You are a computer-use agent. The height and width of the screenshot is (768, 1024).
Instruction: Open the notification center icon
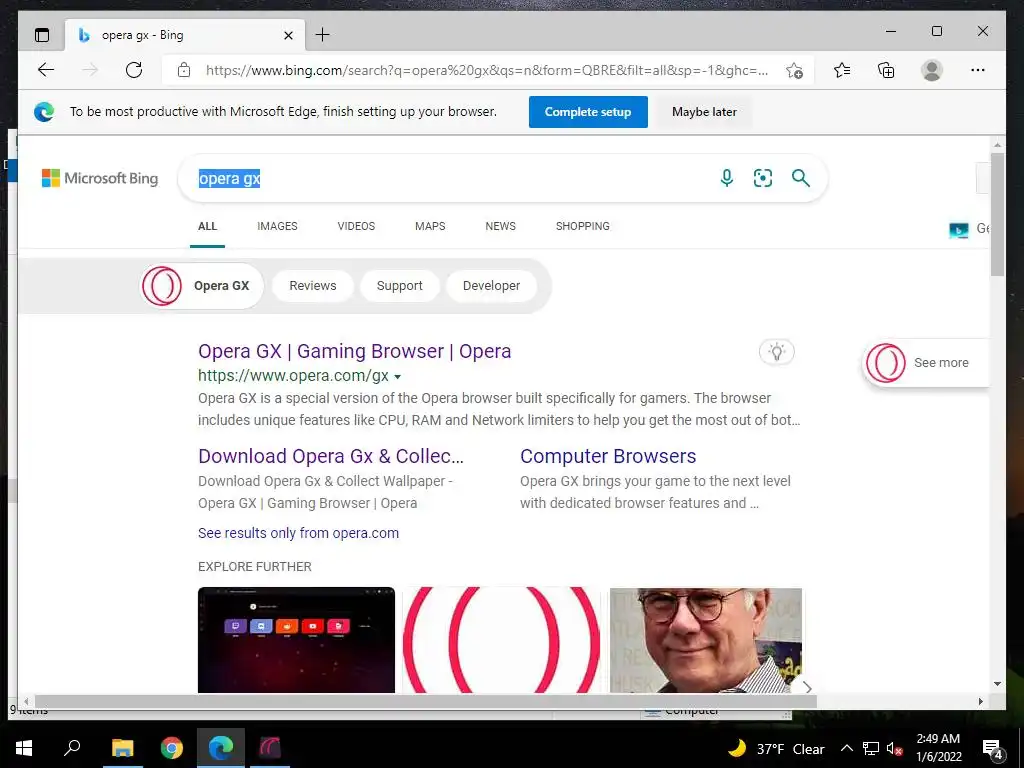[993, 749]
